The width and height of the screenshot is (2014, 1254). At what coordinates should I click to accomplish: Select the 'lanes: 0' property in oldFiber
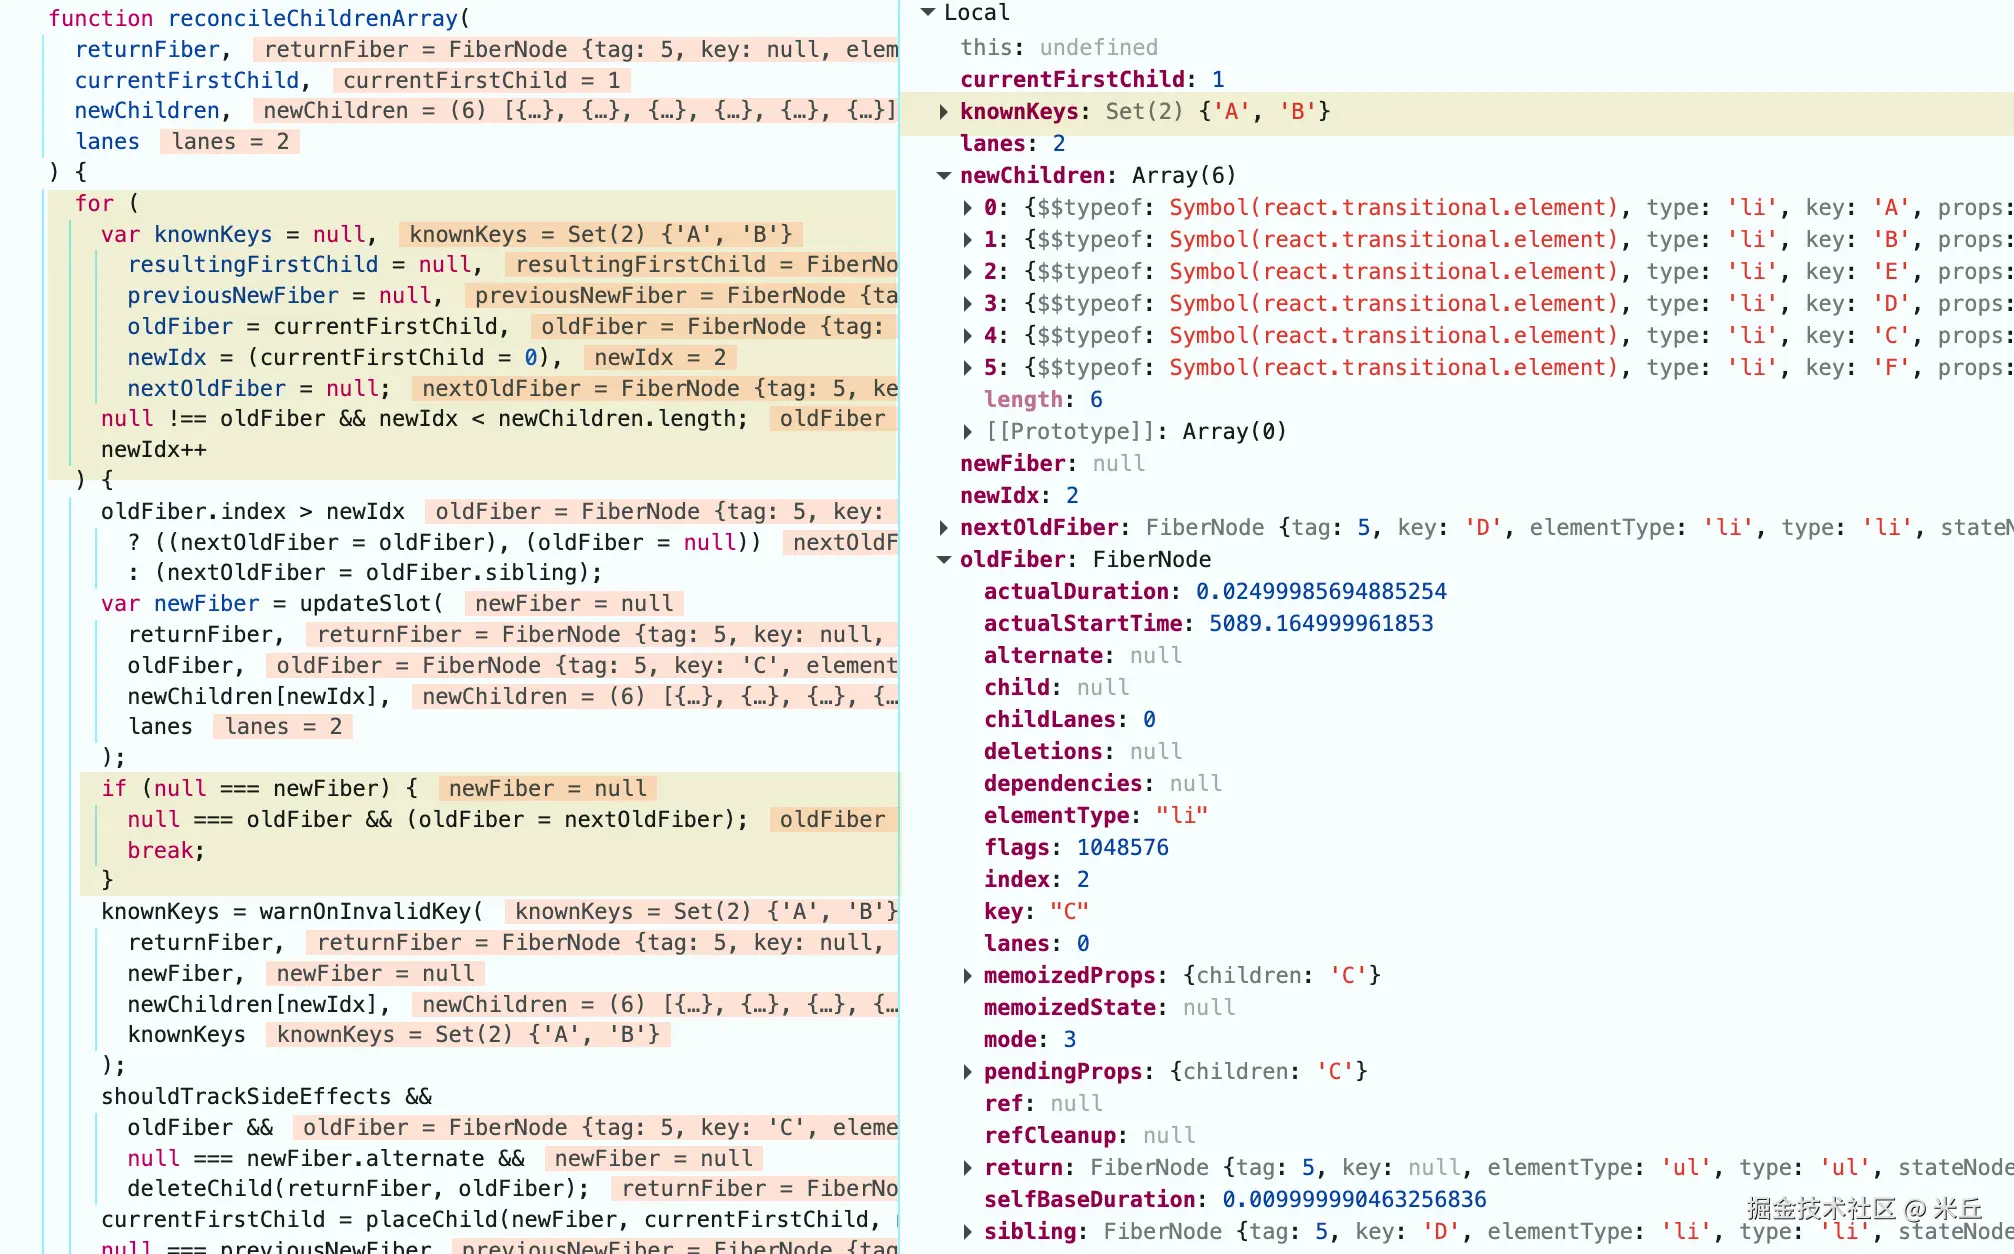pos(1037,943)
